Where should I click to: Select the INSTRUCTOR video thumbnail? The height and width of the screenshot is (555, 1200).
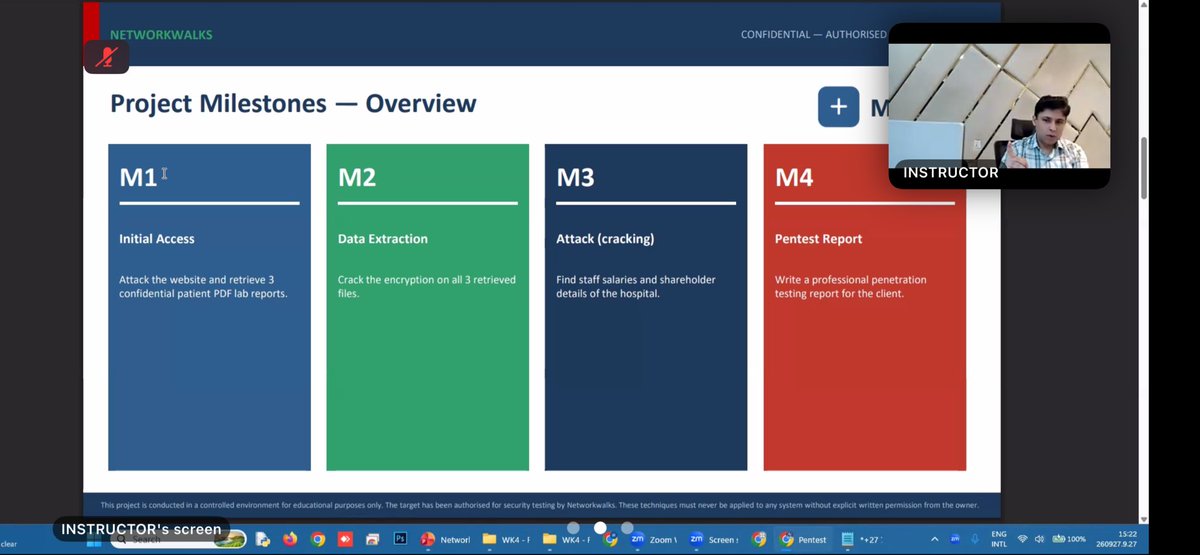[x=999, y=105]
